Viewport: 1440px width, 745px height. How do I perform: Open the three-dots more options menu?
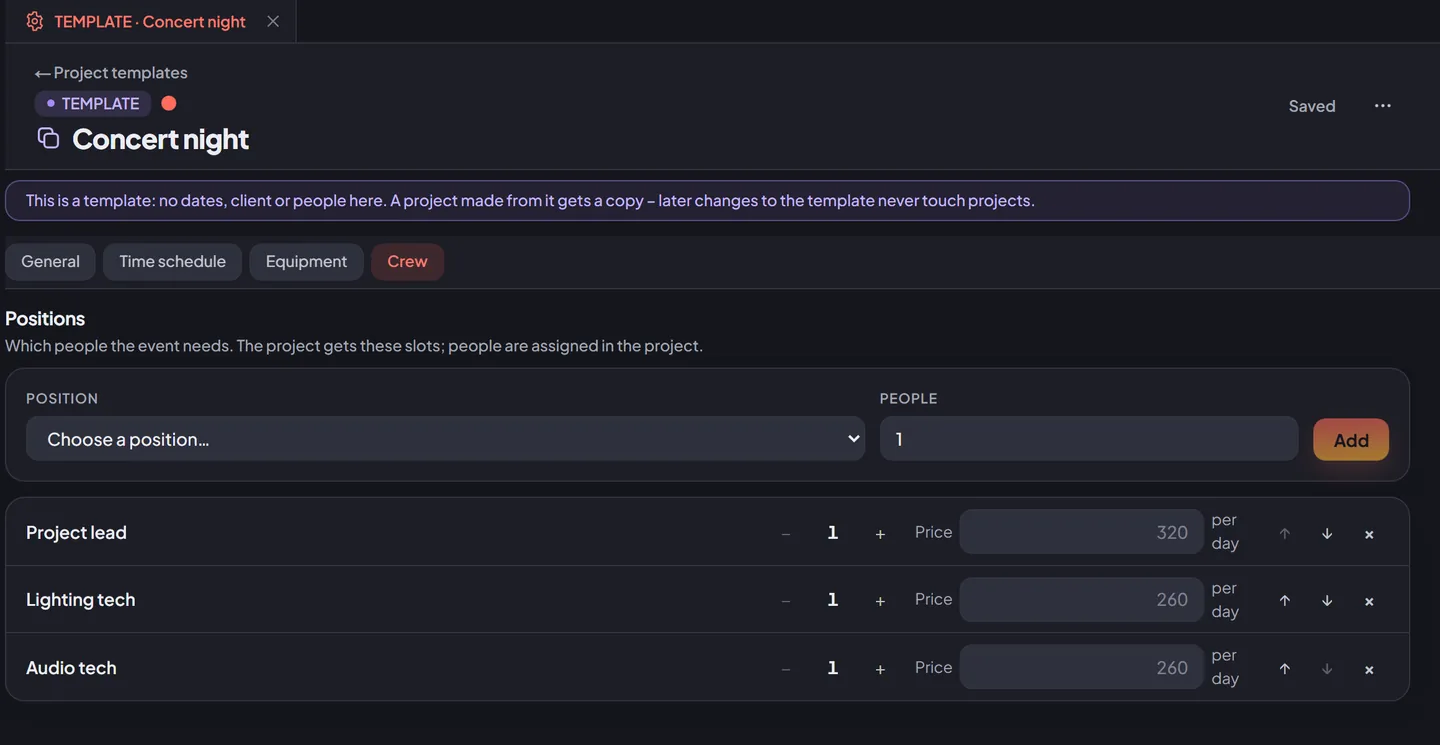[1382, 106]
